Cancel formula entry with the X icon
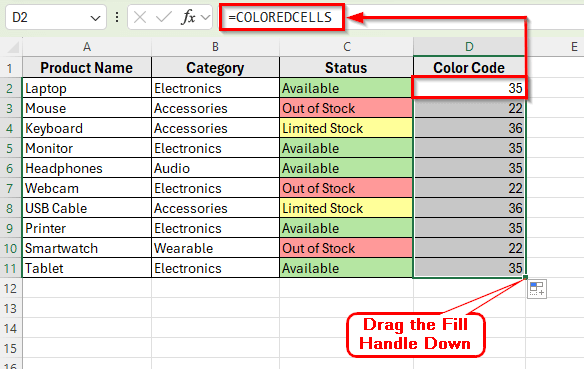This screenshot has width=584, height=369. (140, 17)
